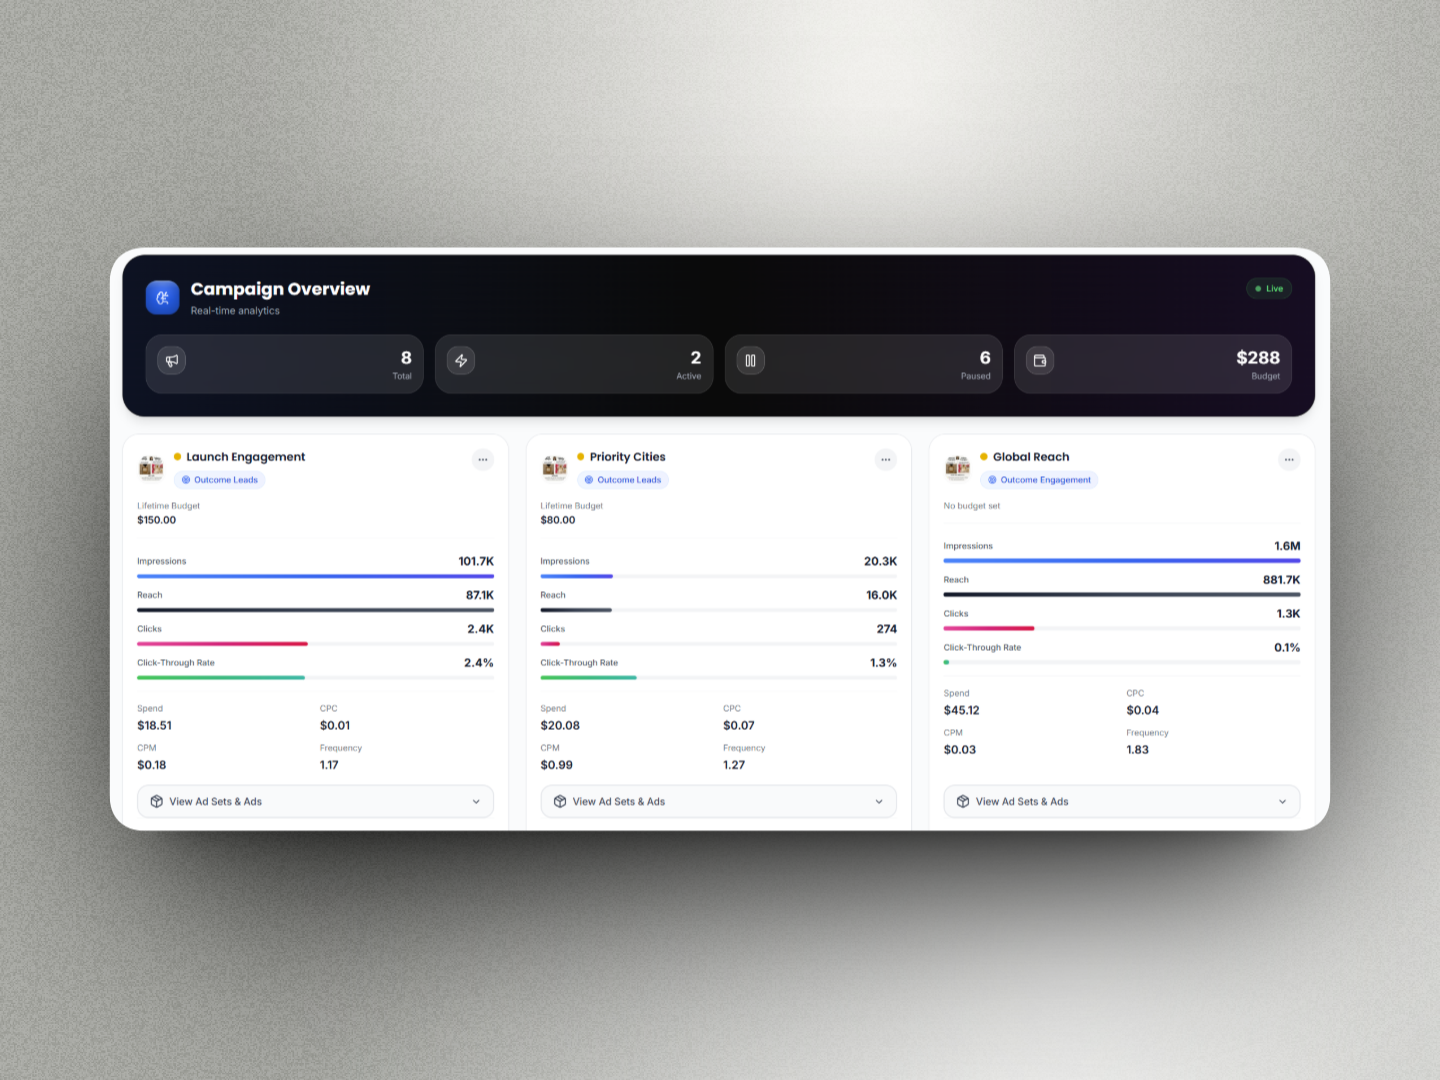Select the lightning bolt Active campaigns icon
1440x1080 pixels.
461,361
